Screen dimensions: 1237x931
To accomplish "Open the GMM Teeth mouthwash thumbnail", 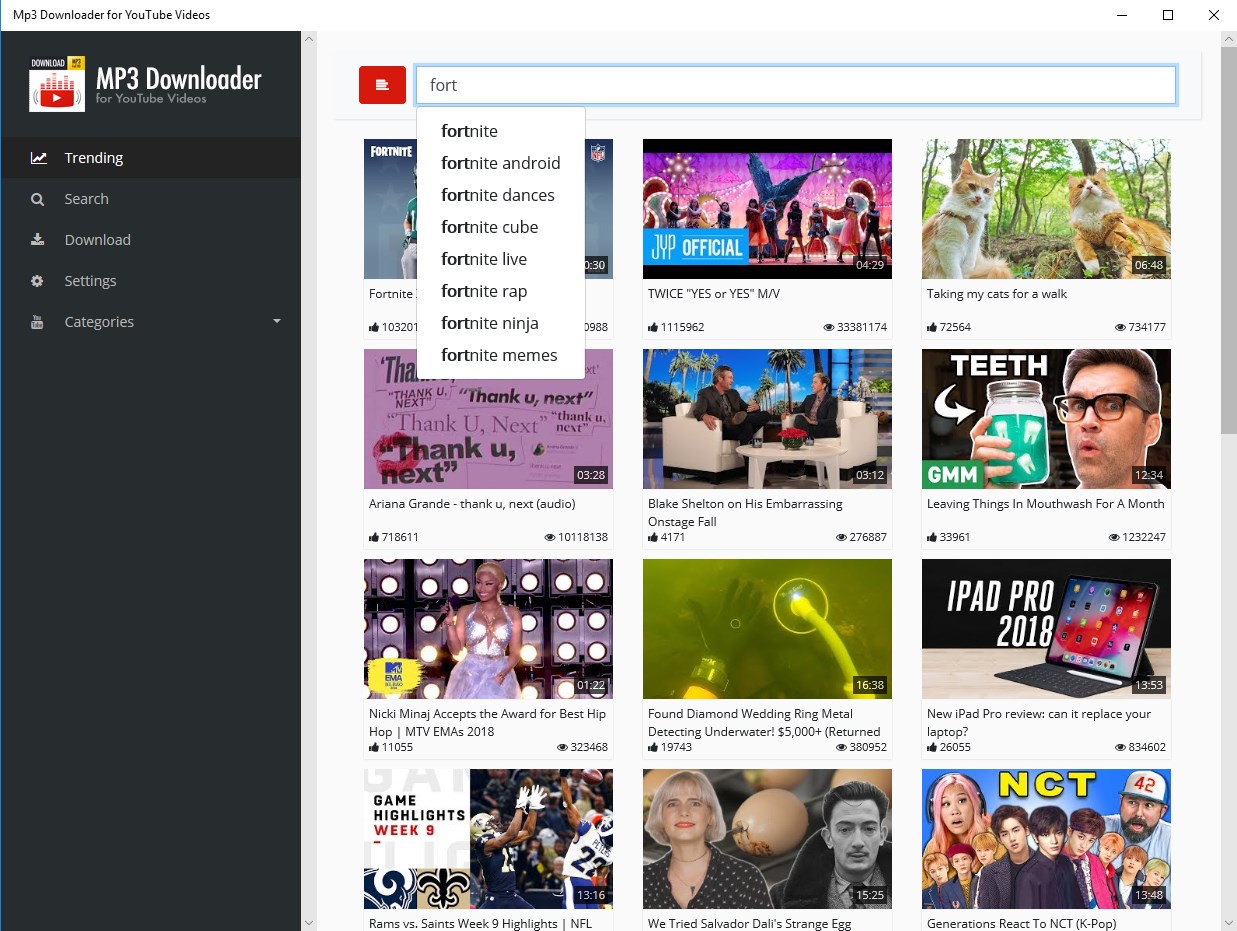I will 1046,419.
